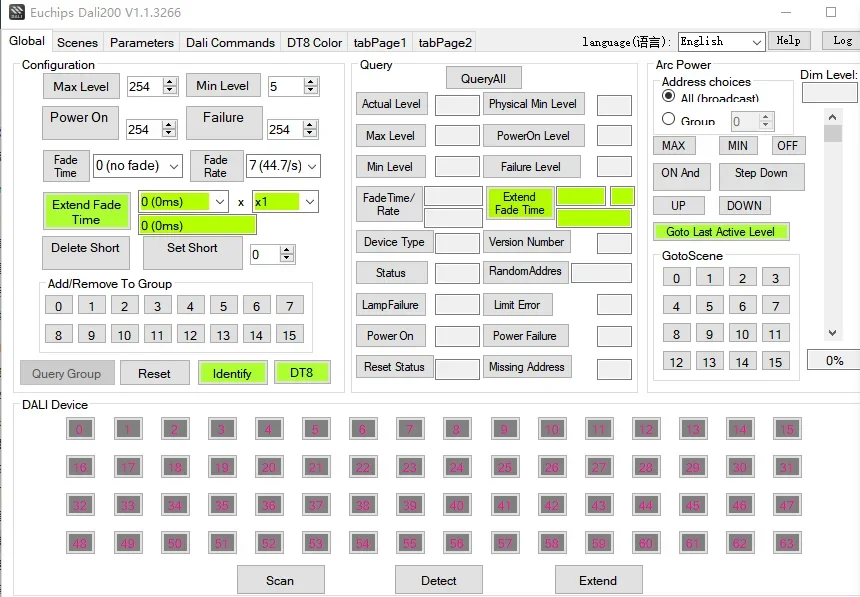Select DALI device address 63 box

click(787, 543)
